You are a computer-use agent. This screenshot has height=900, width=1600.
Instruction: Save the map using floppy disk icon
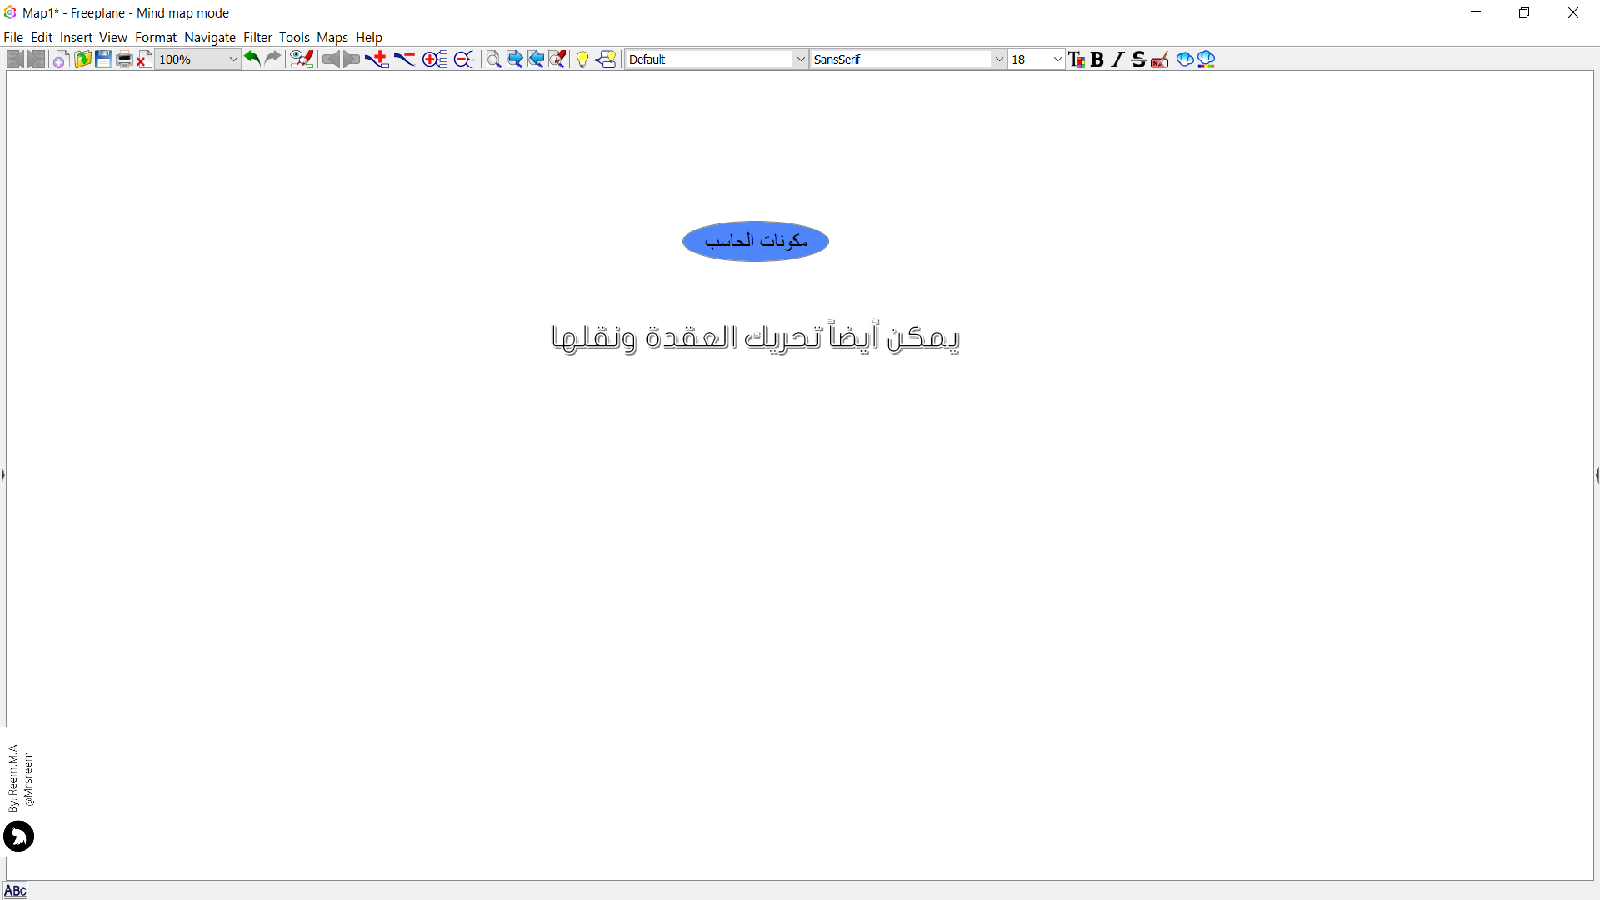pyautogui.click(x=103, y=60)
